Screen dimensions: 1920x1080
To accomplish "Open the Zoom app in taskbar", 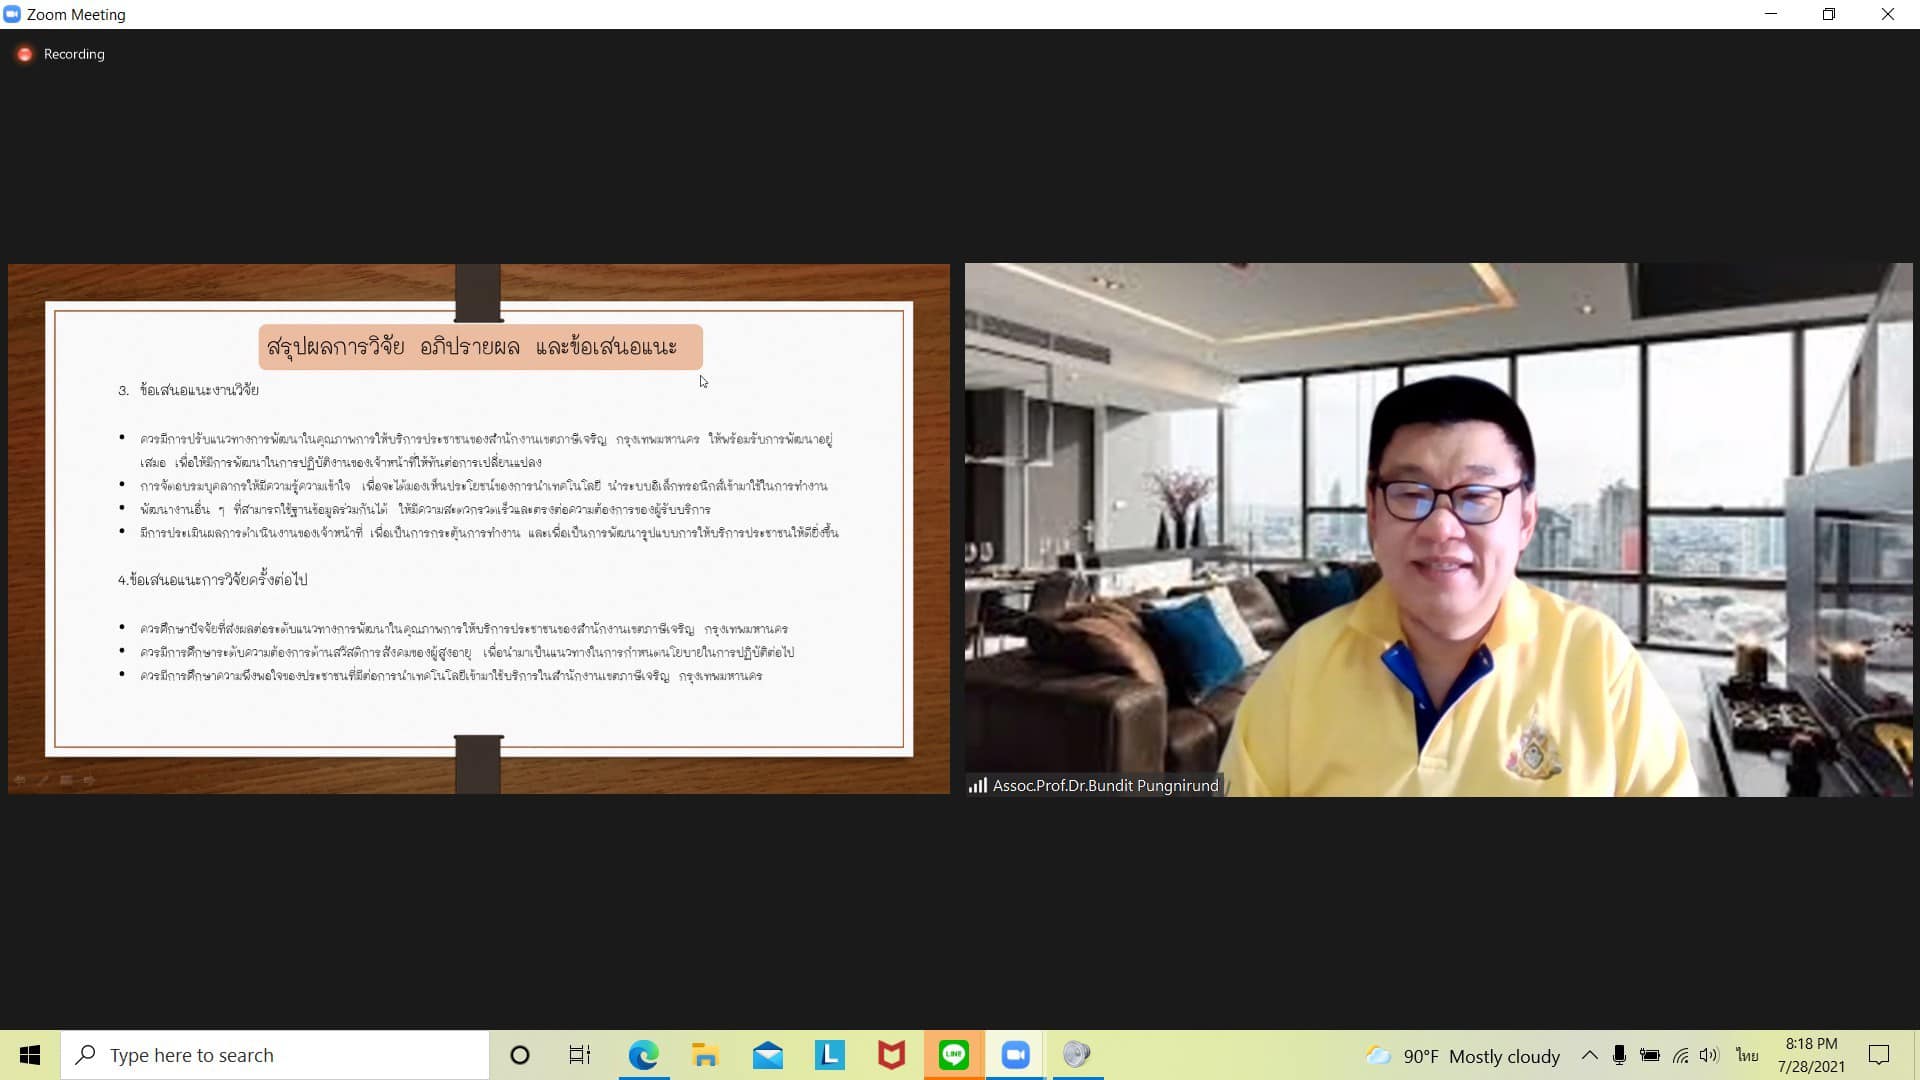I will (1015, 1055).
